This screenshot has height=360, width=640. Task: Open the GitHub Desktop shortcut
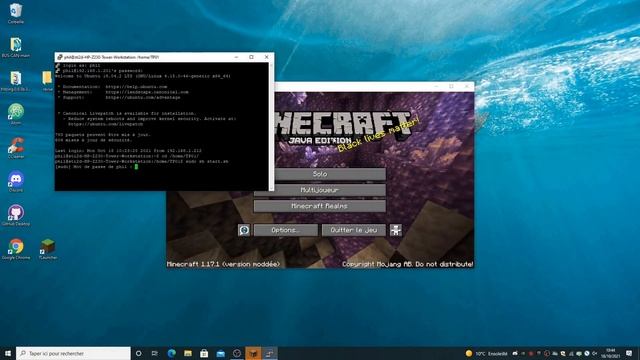pyautogui.click(x=16, y=215)
